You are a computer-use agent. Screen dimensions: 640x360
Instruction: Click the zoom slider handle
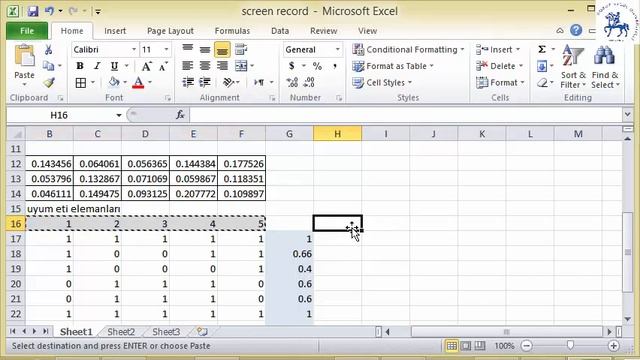pos(570,346)
